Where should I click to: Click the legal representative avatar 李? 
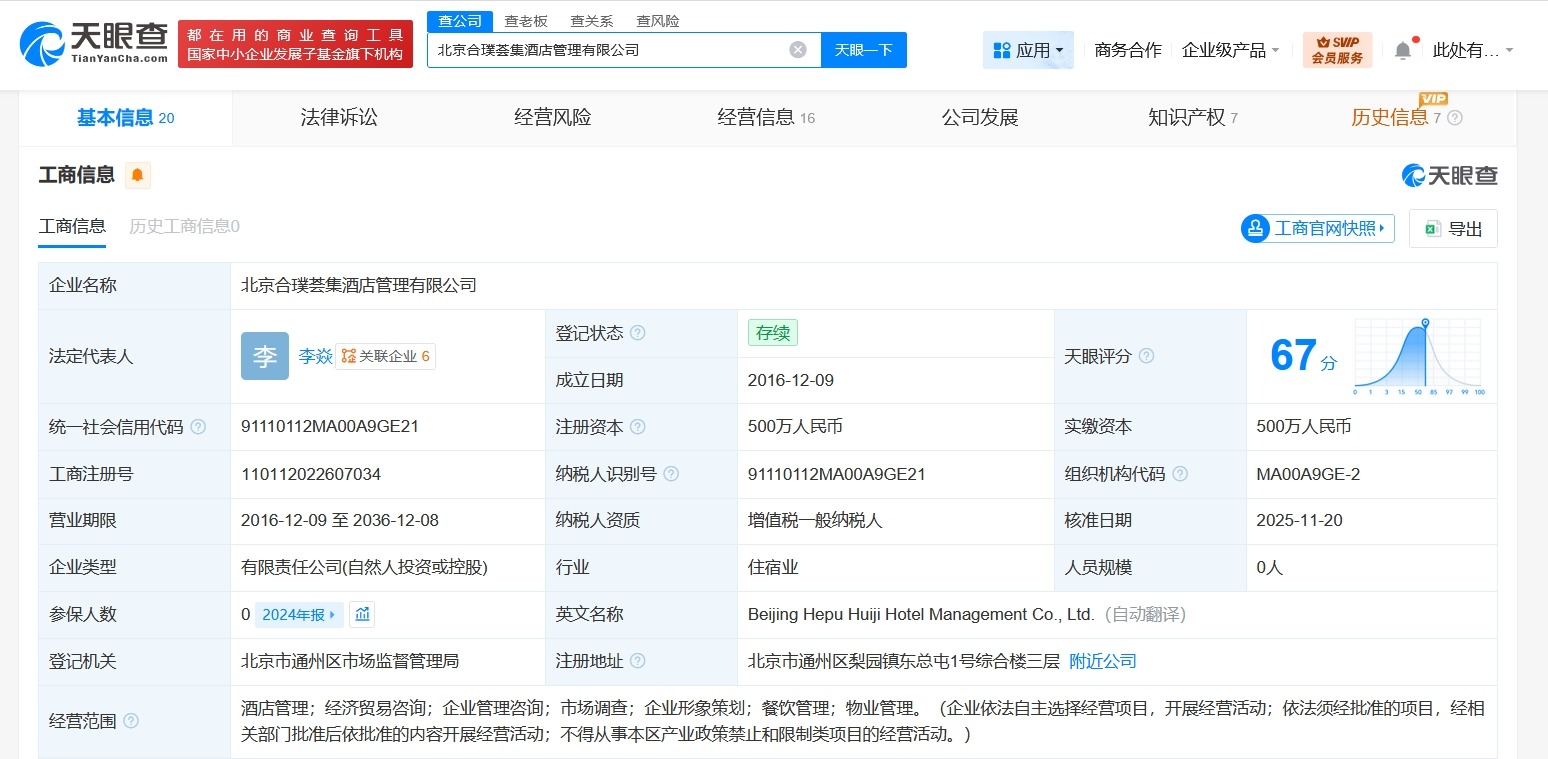tap(264, 356)
